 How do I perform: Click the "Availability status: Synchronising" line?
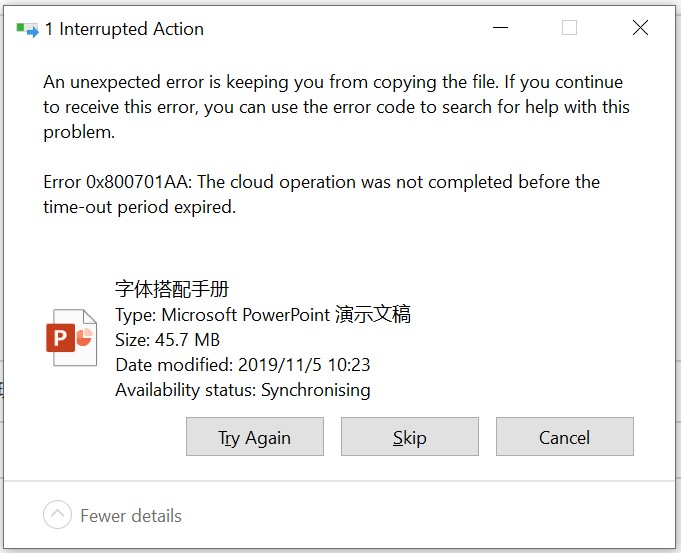point(242,390)
